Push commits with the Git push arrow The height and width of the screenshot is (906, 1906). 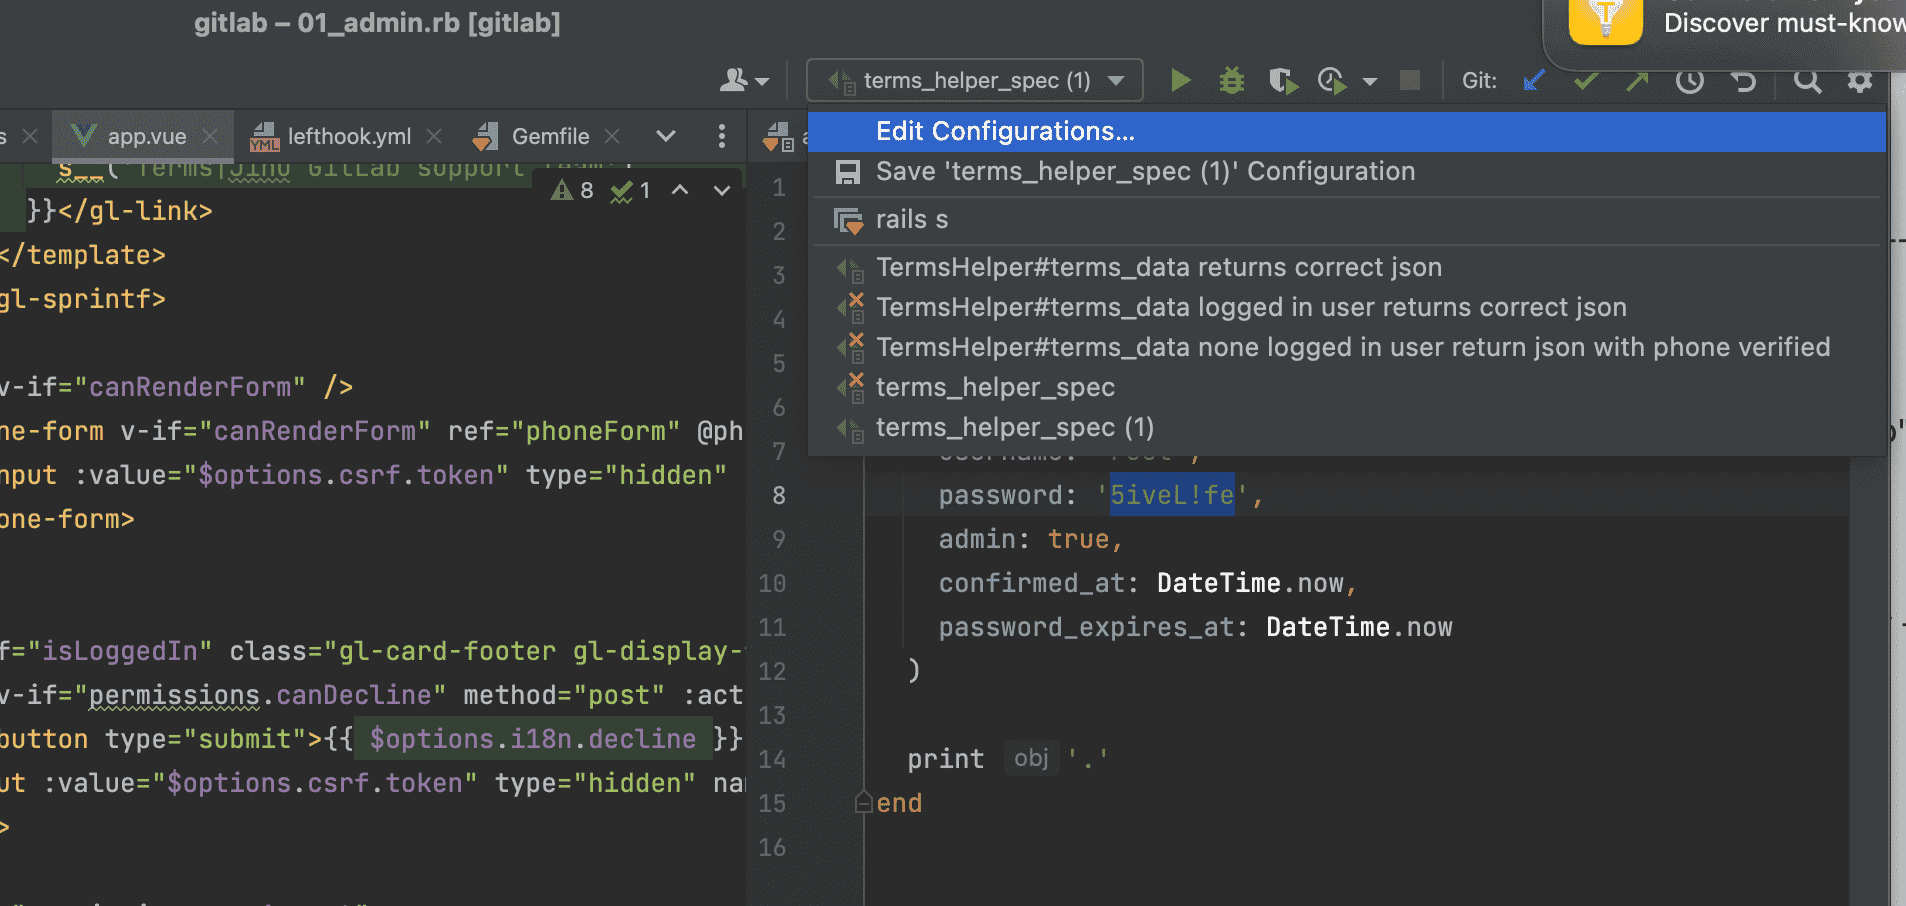[x=1636, y=81]
